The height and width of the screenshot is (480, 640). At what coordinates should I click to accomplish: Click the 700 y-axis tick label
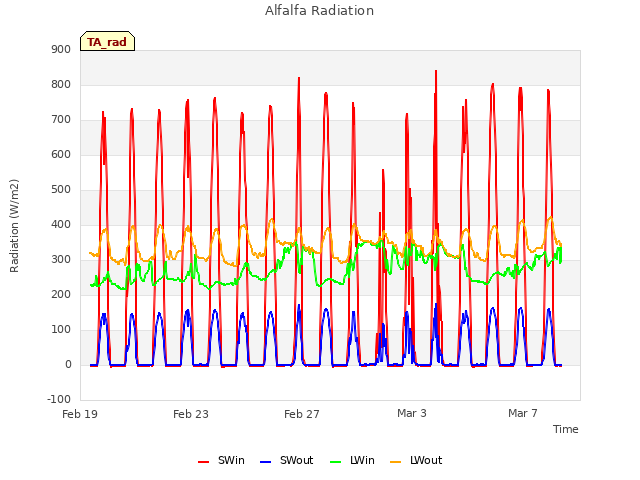coord(61,120)
